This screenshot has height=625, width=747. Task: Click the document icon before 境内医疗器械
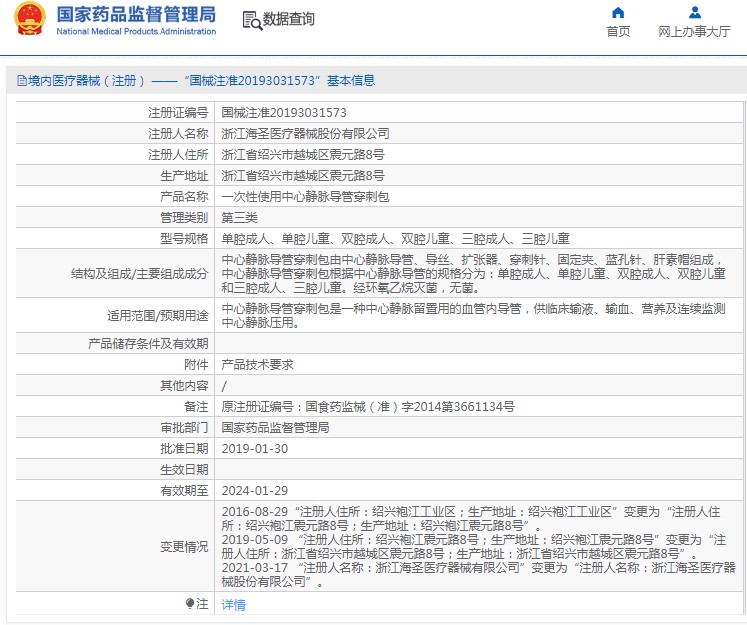pos(21,81)
